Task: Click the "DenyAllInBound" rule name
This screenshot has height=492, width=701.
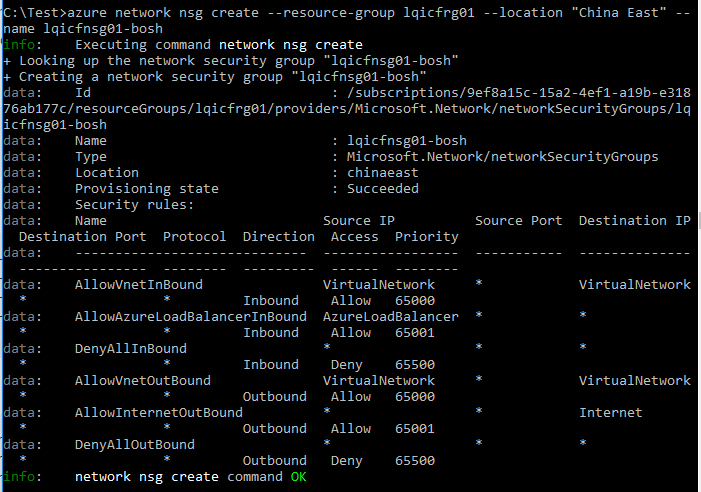Action: pyautogui.click(x=130, y=349)
